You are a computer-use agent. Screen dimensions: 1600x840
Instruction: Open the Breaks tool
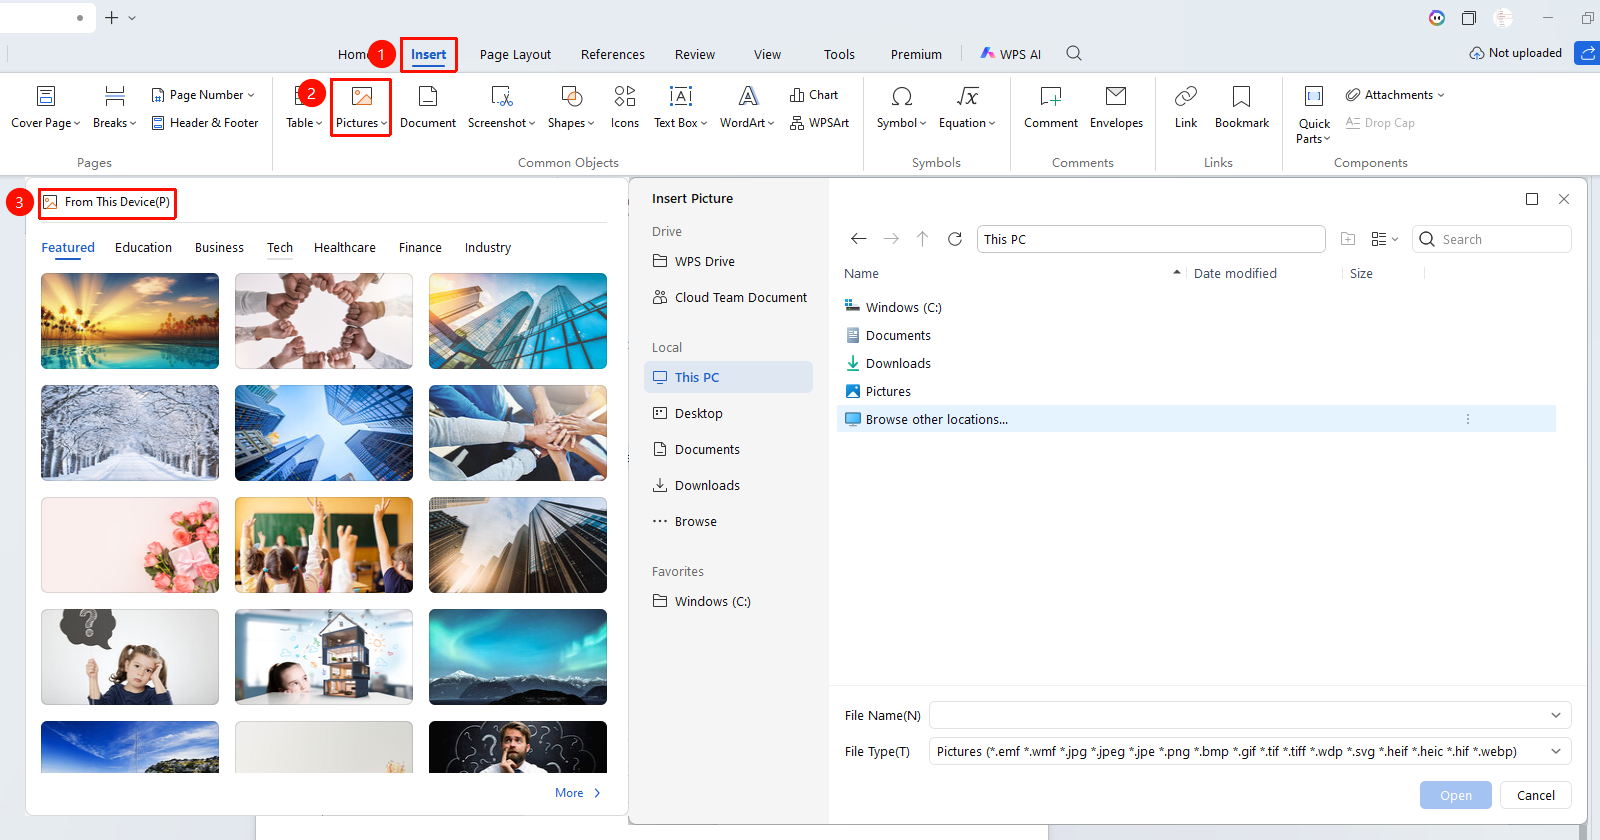114,108
